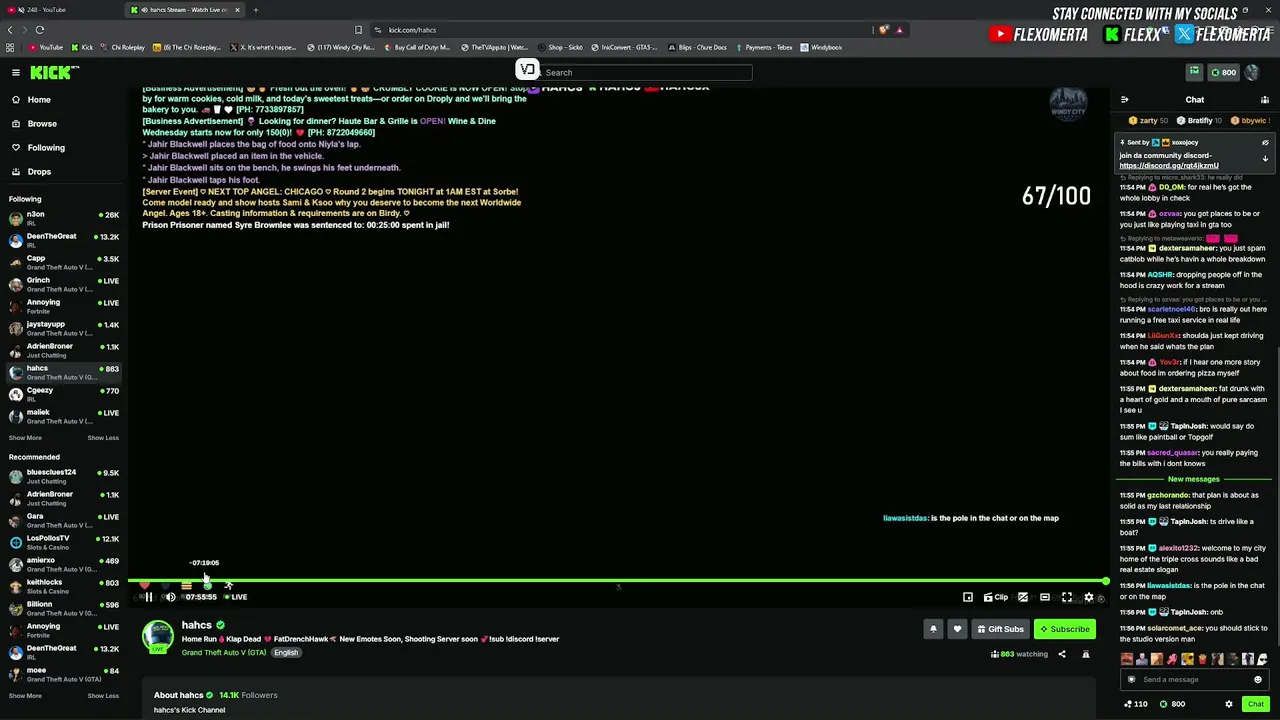1280x720 pixels.
Task: Collapse the chat panel
Action: (1124, 100)
